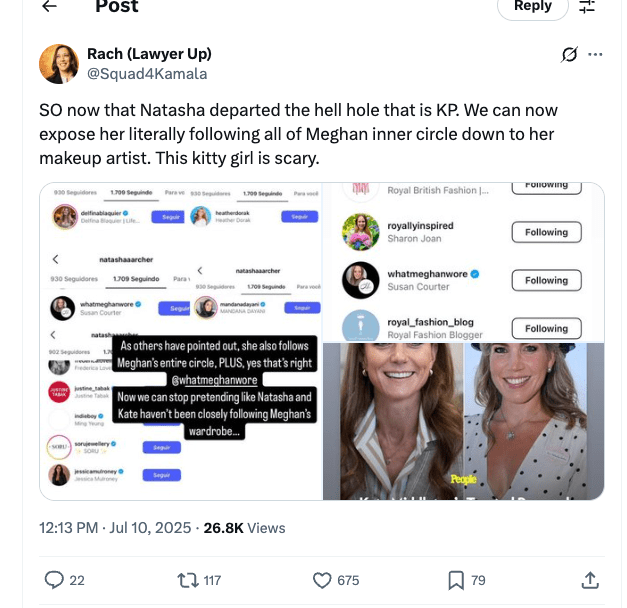Open the post's more options menu
This screenshot has height=608, width=627.
[x=596, y=54]
